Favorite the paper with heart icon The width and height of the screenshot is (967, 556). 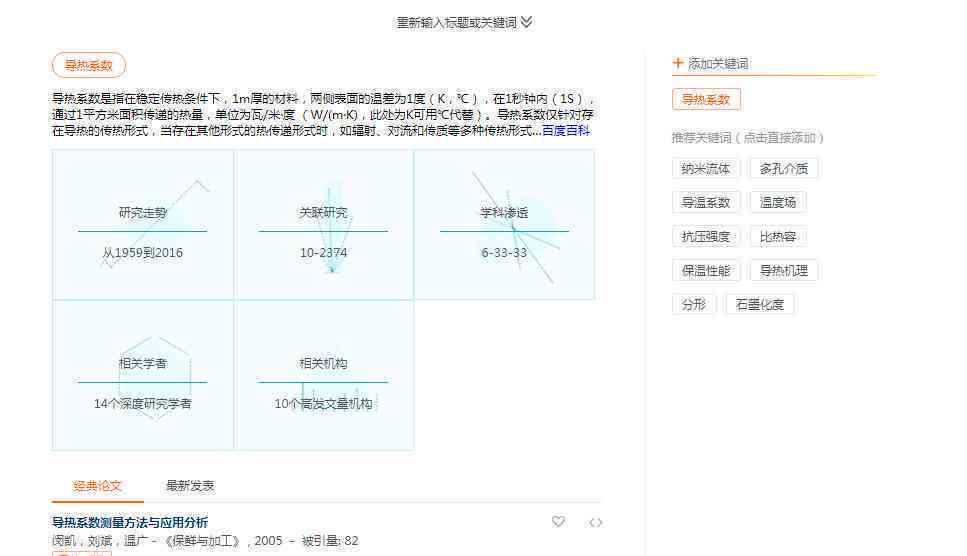point(558,521)
